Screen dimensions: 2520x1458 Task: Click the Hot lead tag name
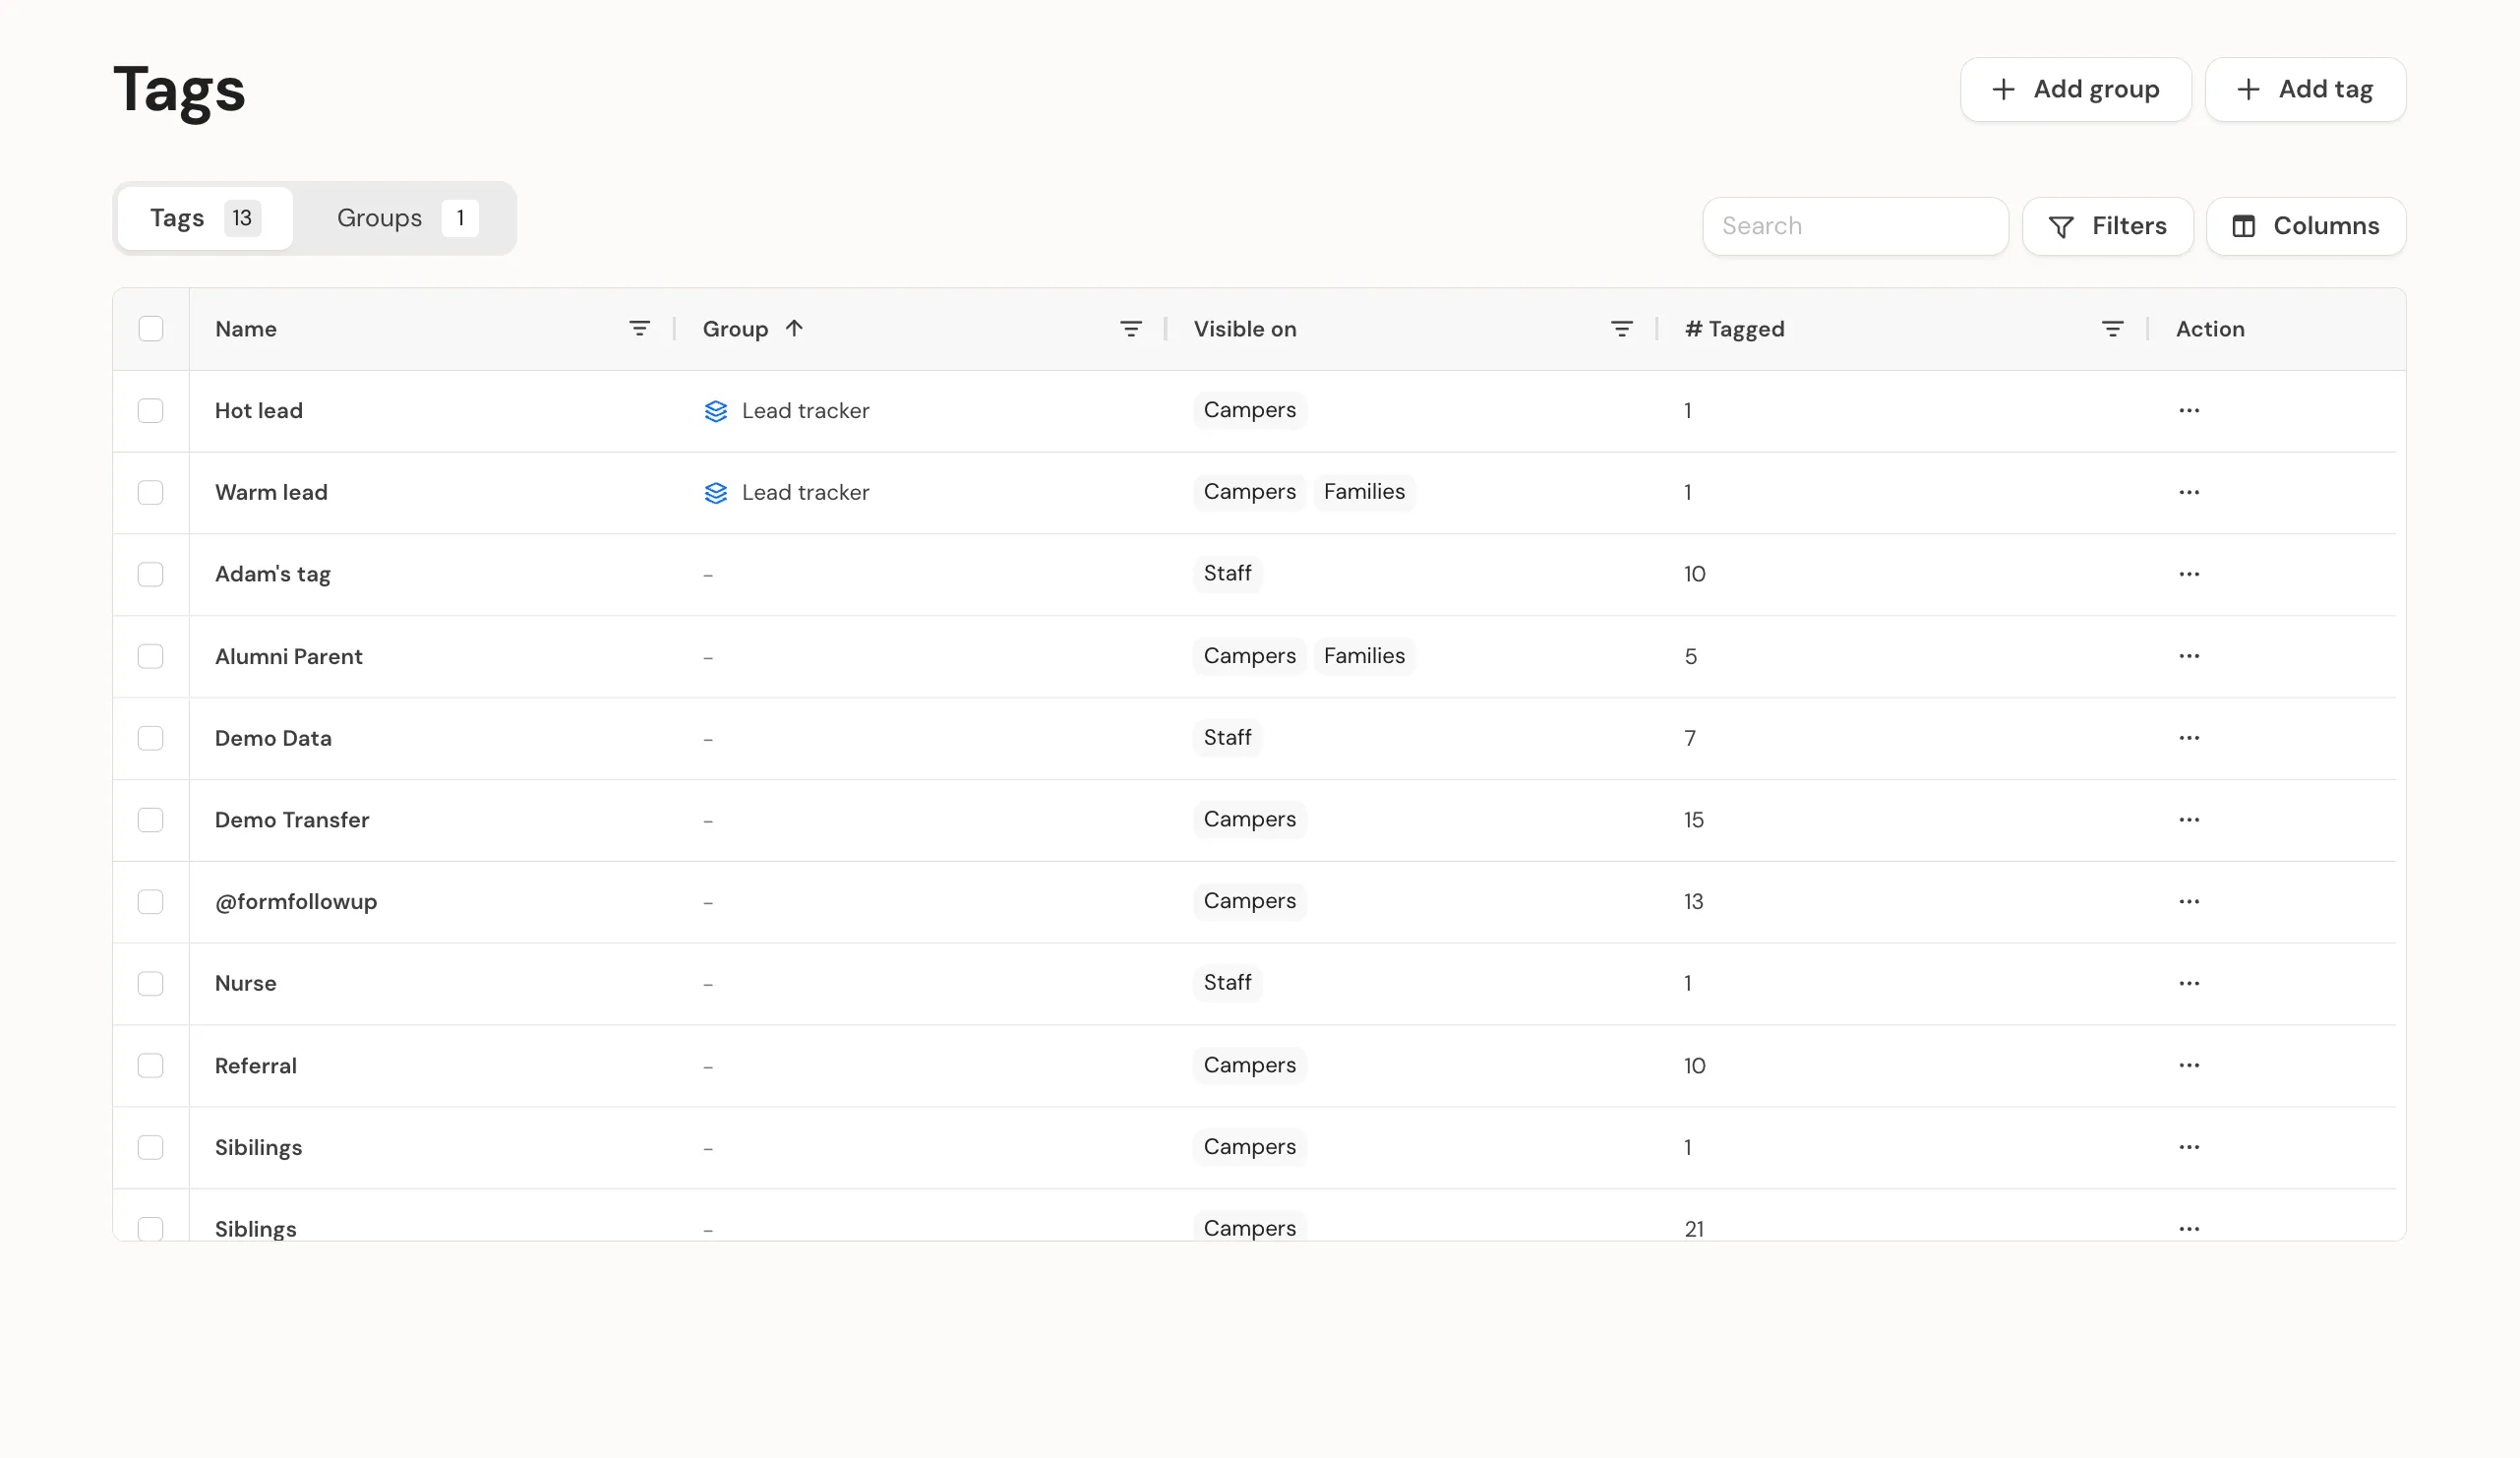[259, 411]
